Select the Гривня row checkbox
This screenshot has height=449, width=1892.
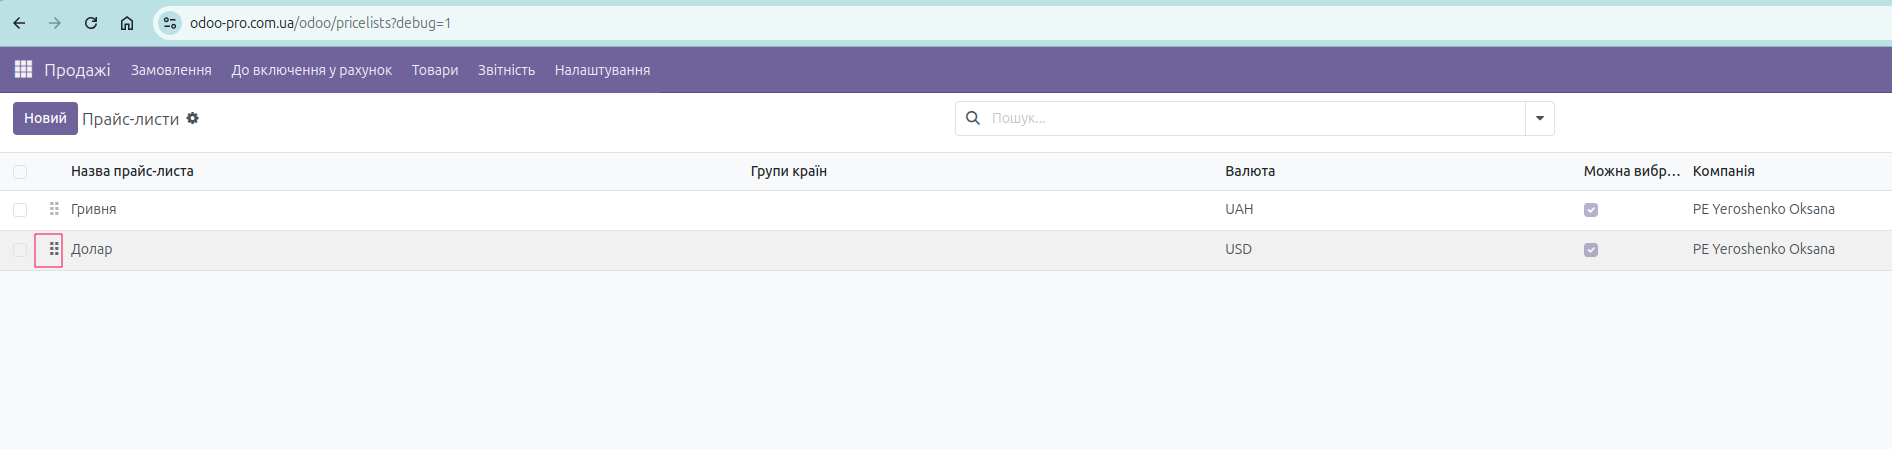coord(20,210)
